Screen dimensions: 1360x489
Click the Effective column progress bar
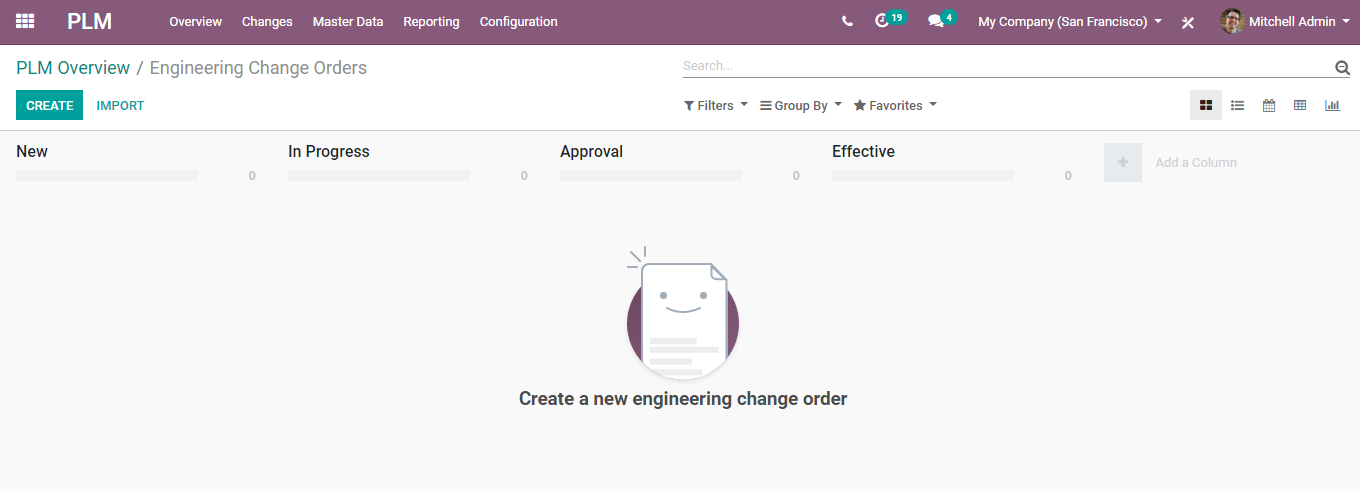[923, 175]
